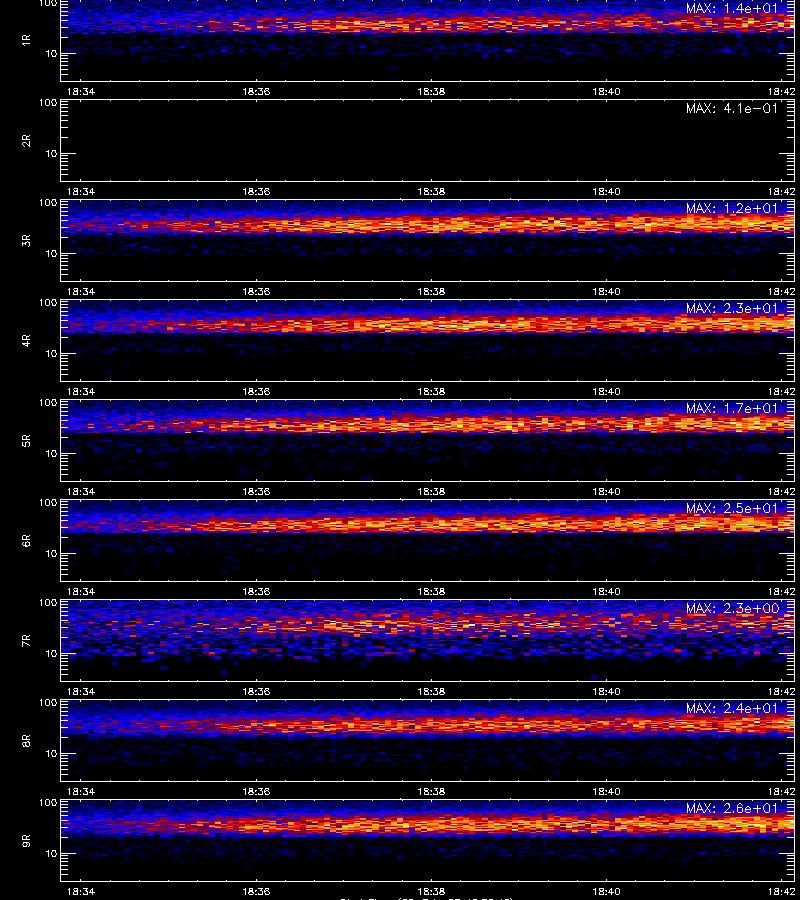Screen dimensions: 800x900
Task: Click the 18:40 tick label under 8R panel
Action: tap(606, 792)
